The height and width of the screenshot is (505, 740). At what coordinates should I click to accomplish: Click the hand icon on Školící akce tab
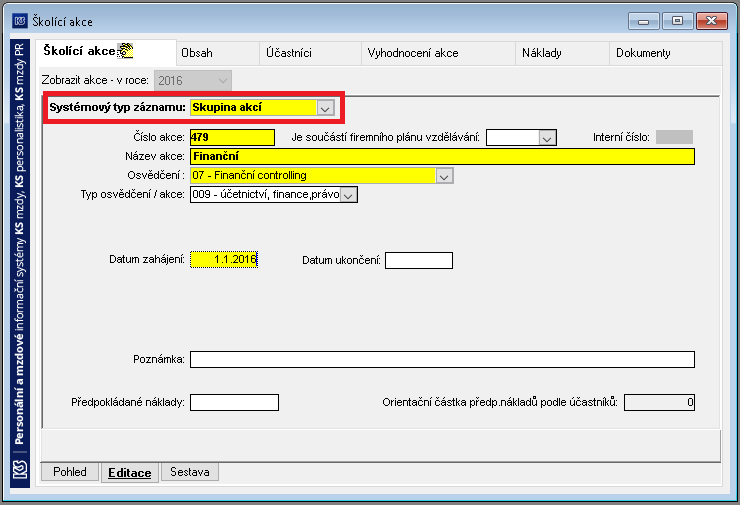click(126, 50)
